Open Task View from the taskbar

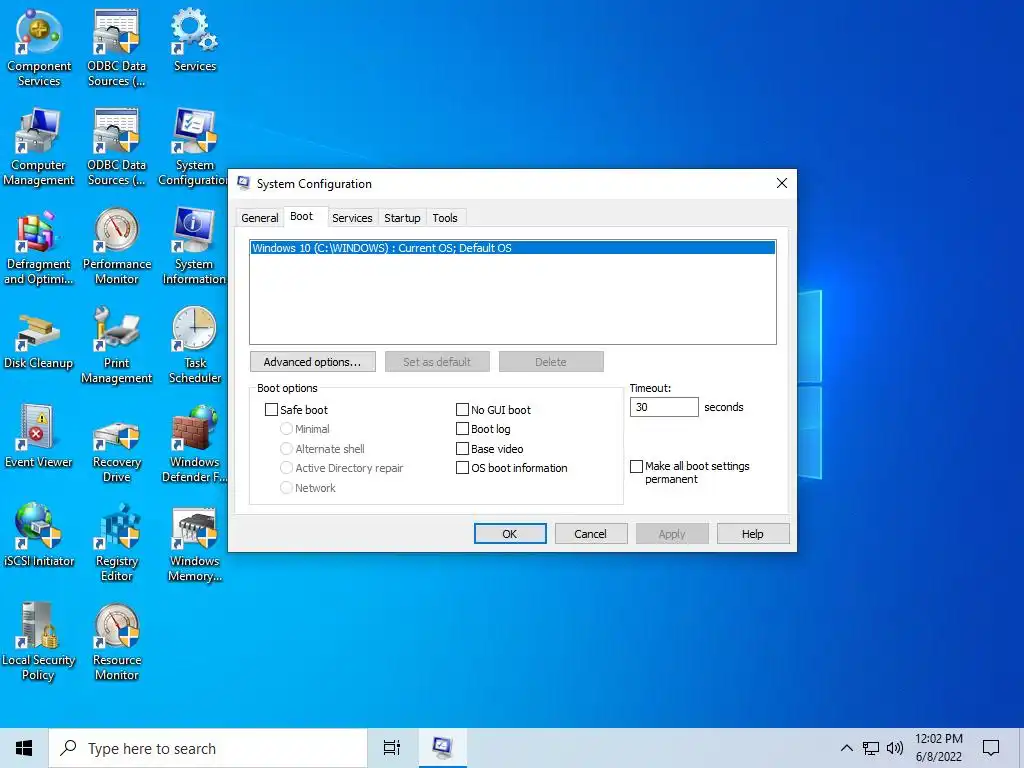click(x=392, y=748)
